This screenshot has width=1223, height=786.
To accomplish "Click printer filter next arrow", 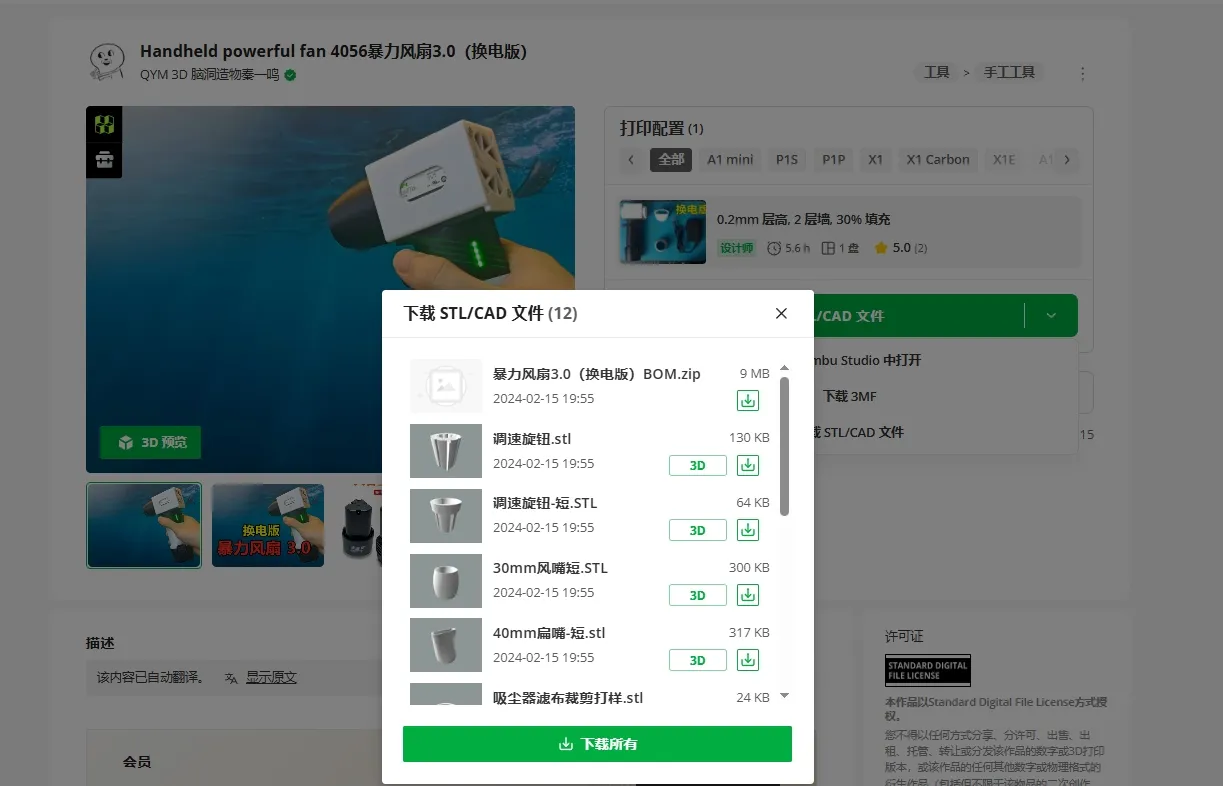I will coord(1067,159).
